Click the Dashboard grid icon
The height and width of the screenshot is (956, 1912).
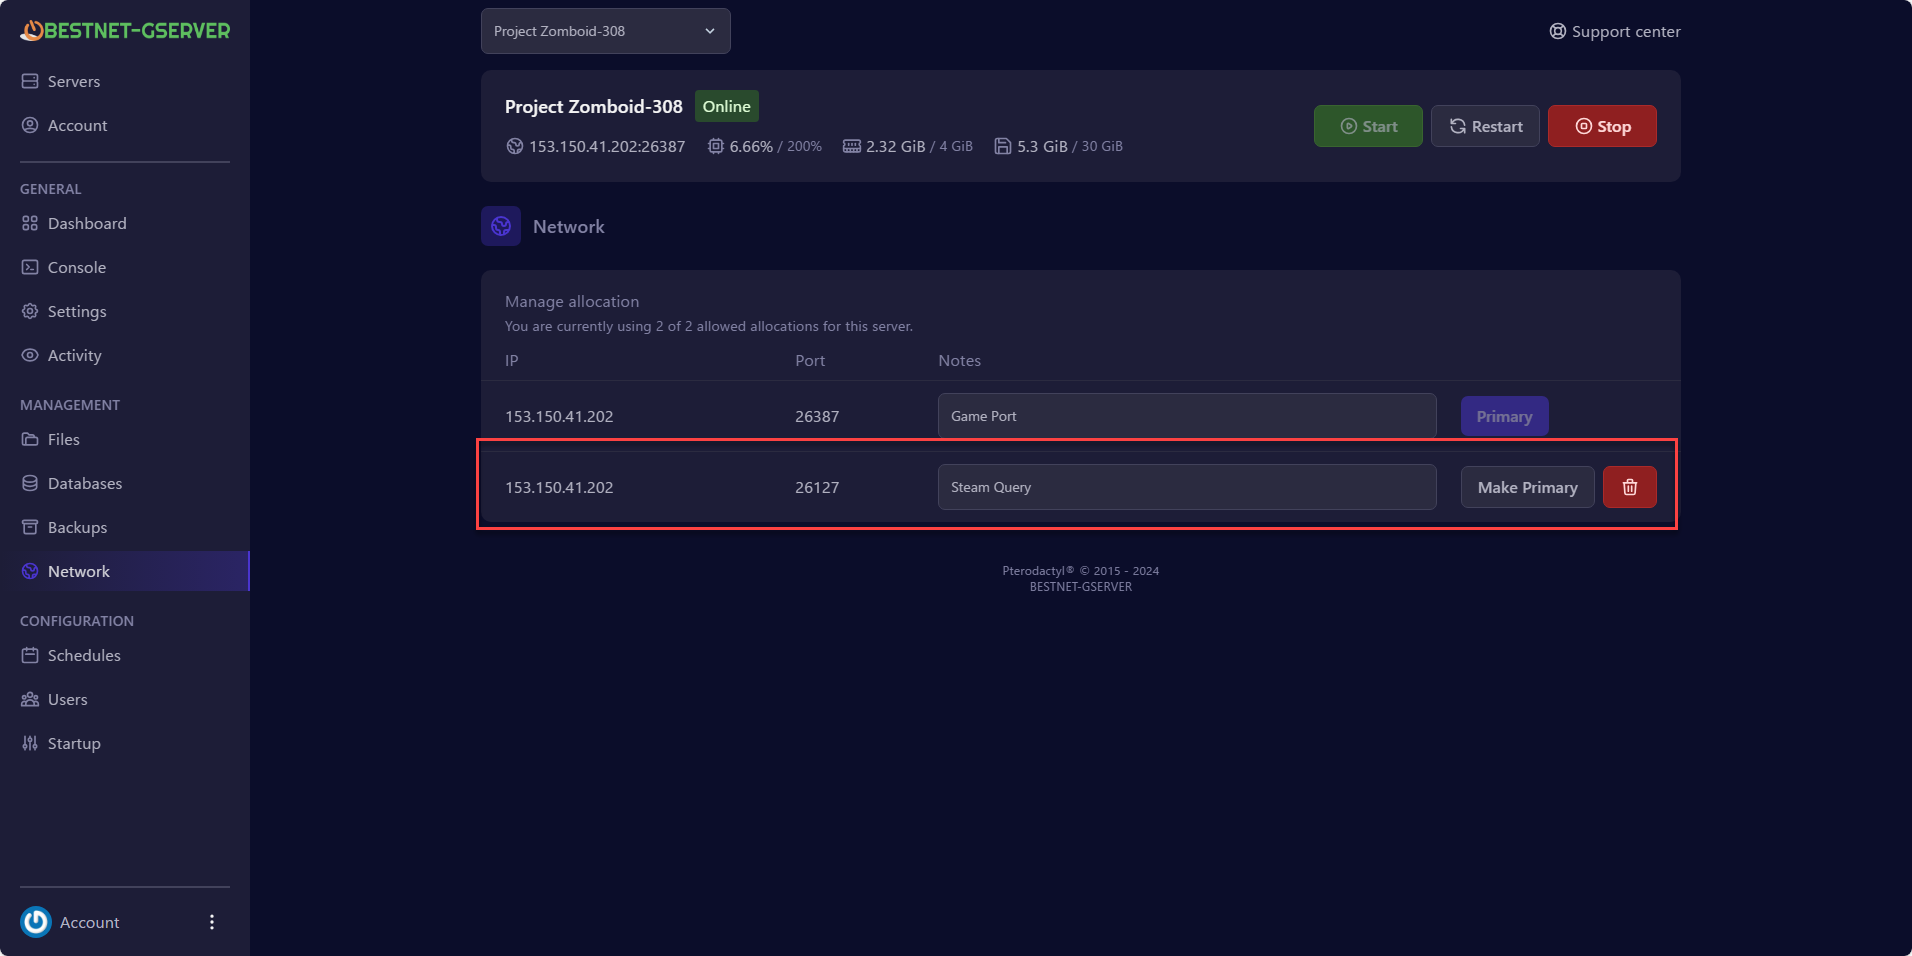pyautogui.click(x=30, y=223)
